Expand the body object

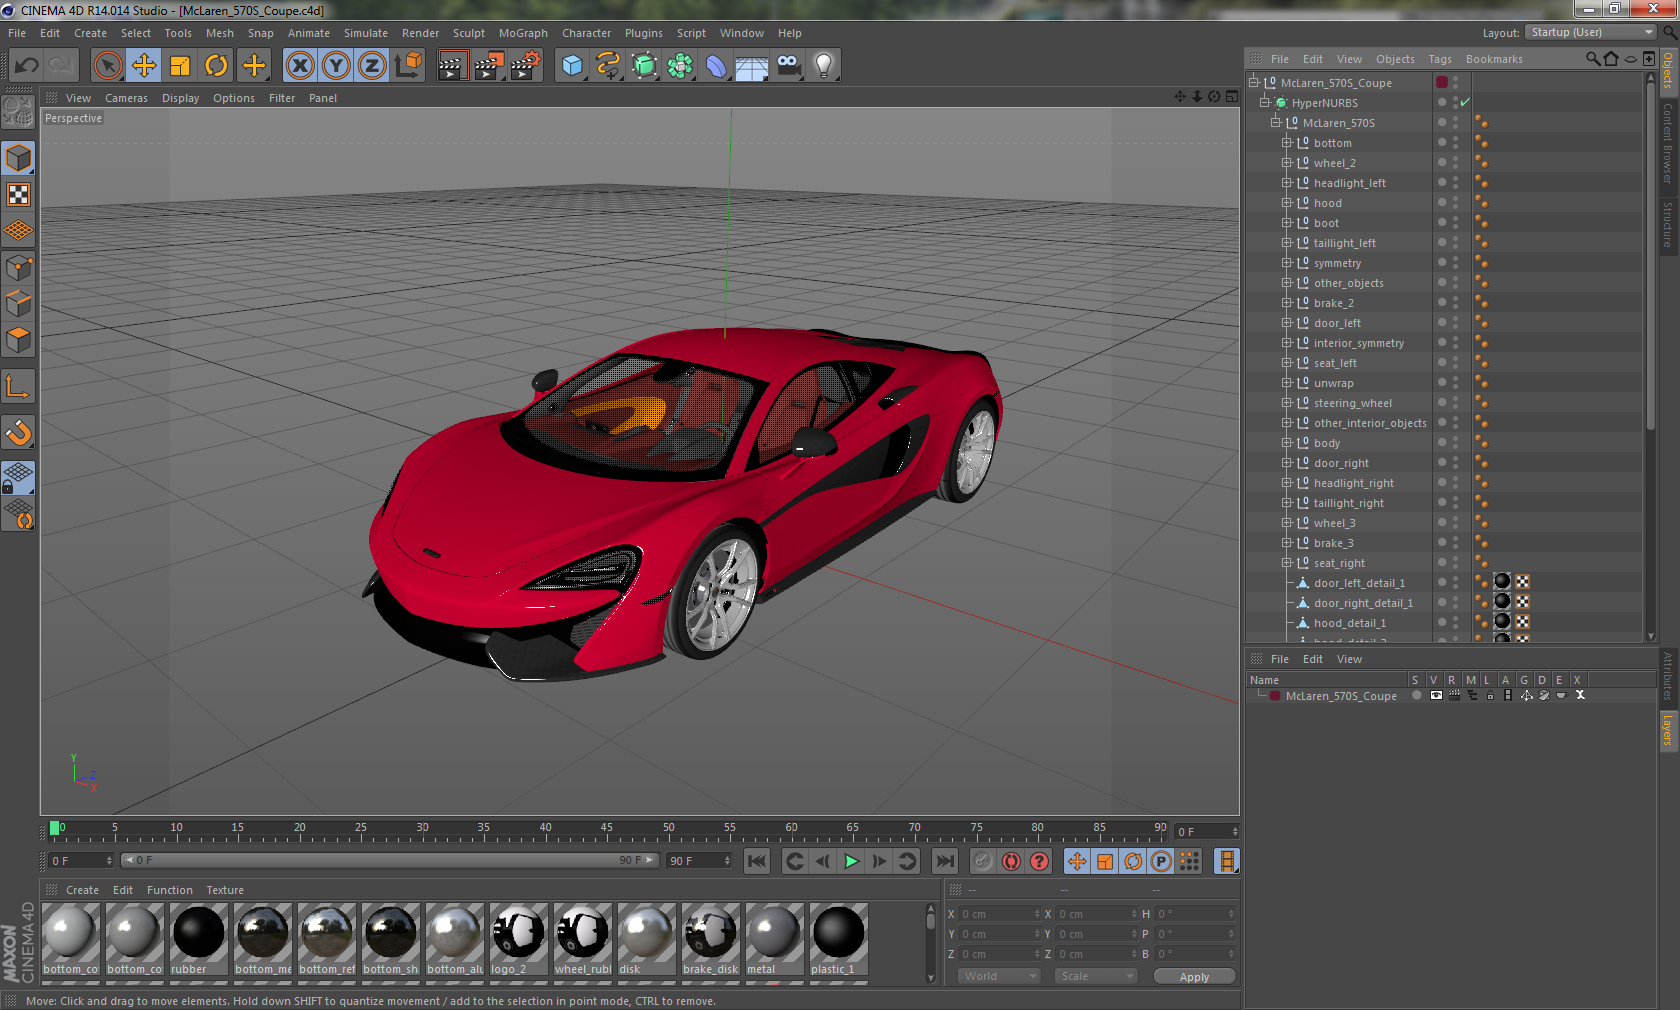coord(1287,443)
